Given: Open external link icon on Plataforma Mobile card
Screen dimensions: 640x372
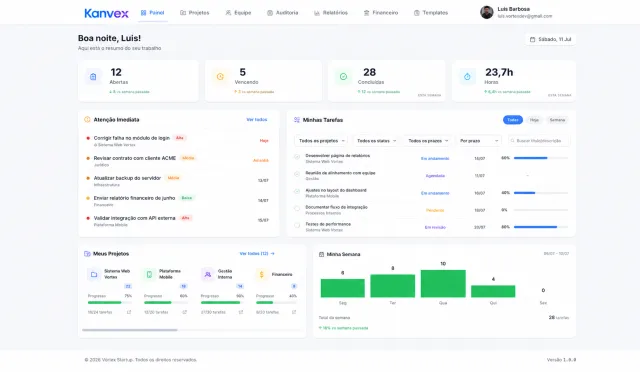Looking at the screenshot, I should (x=184, y=312).
